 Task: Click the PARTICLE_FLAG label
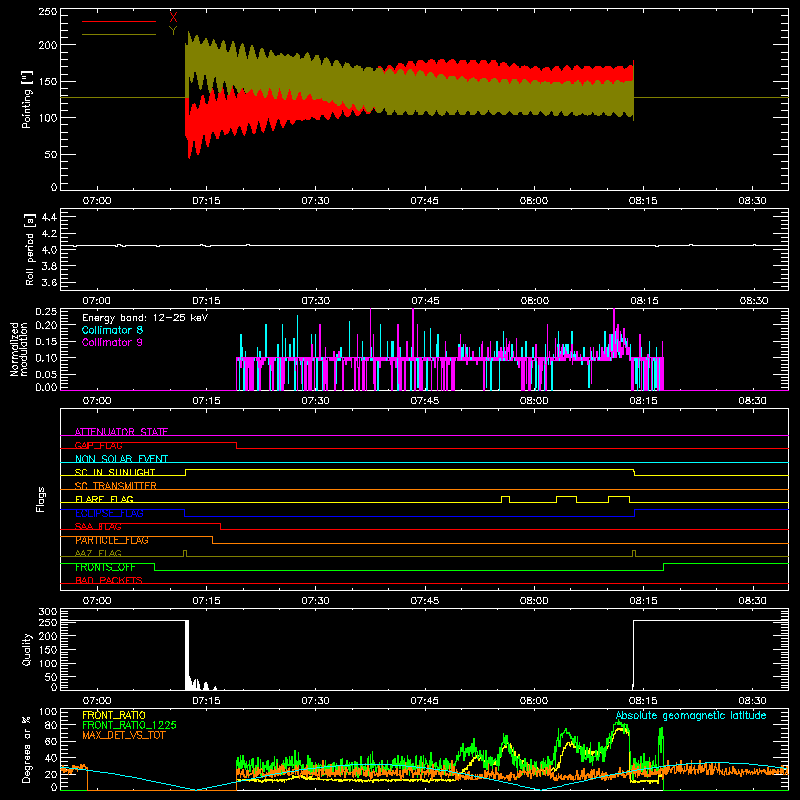[112, 540]
